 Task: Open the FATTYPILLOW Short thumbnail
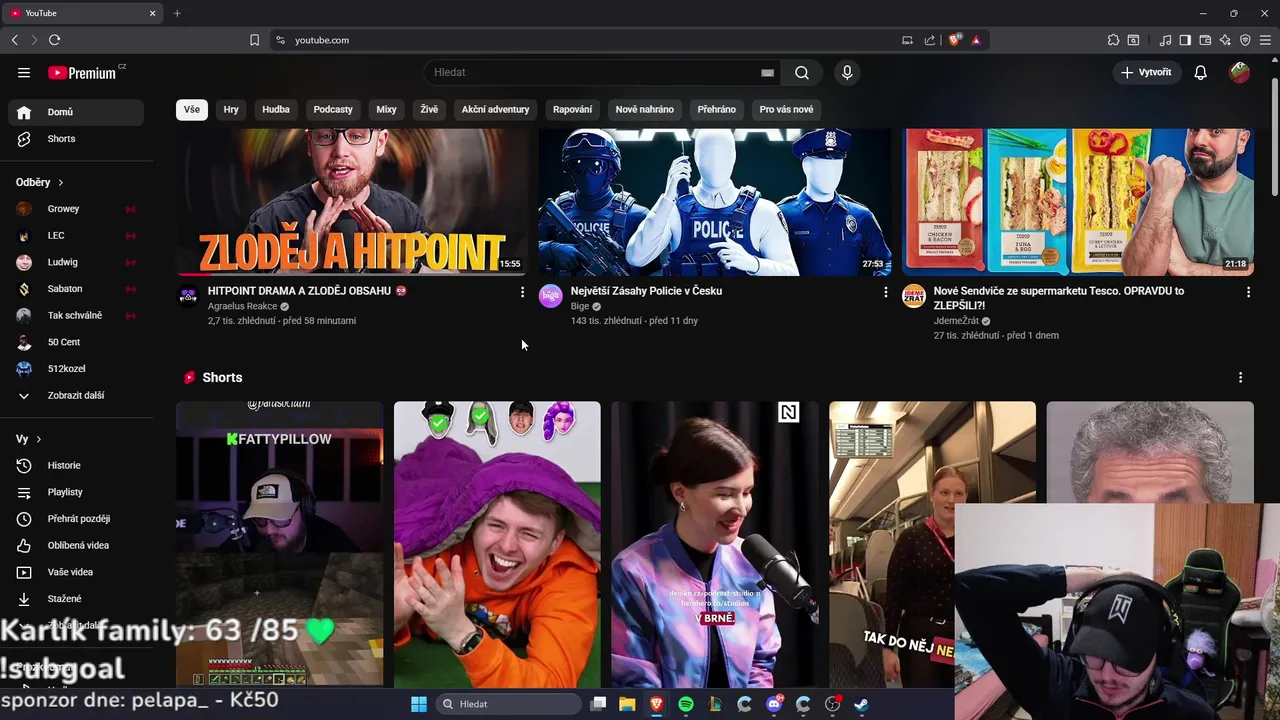(279, 544)
